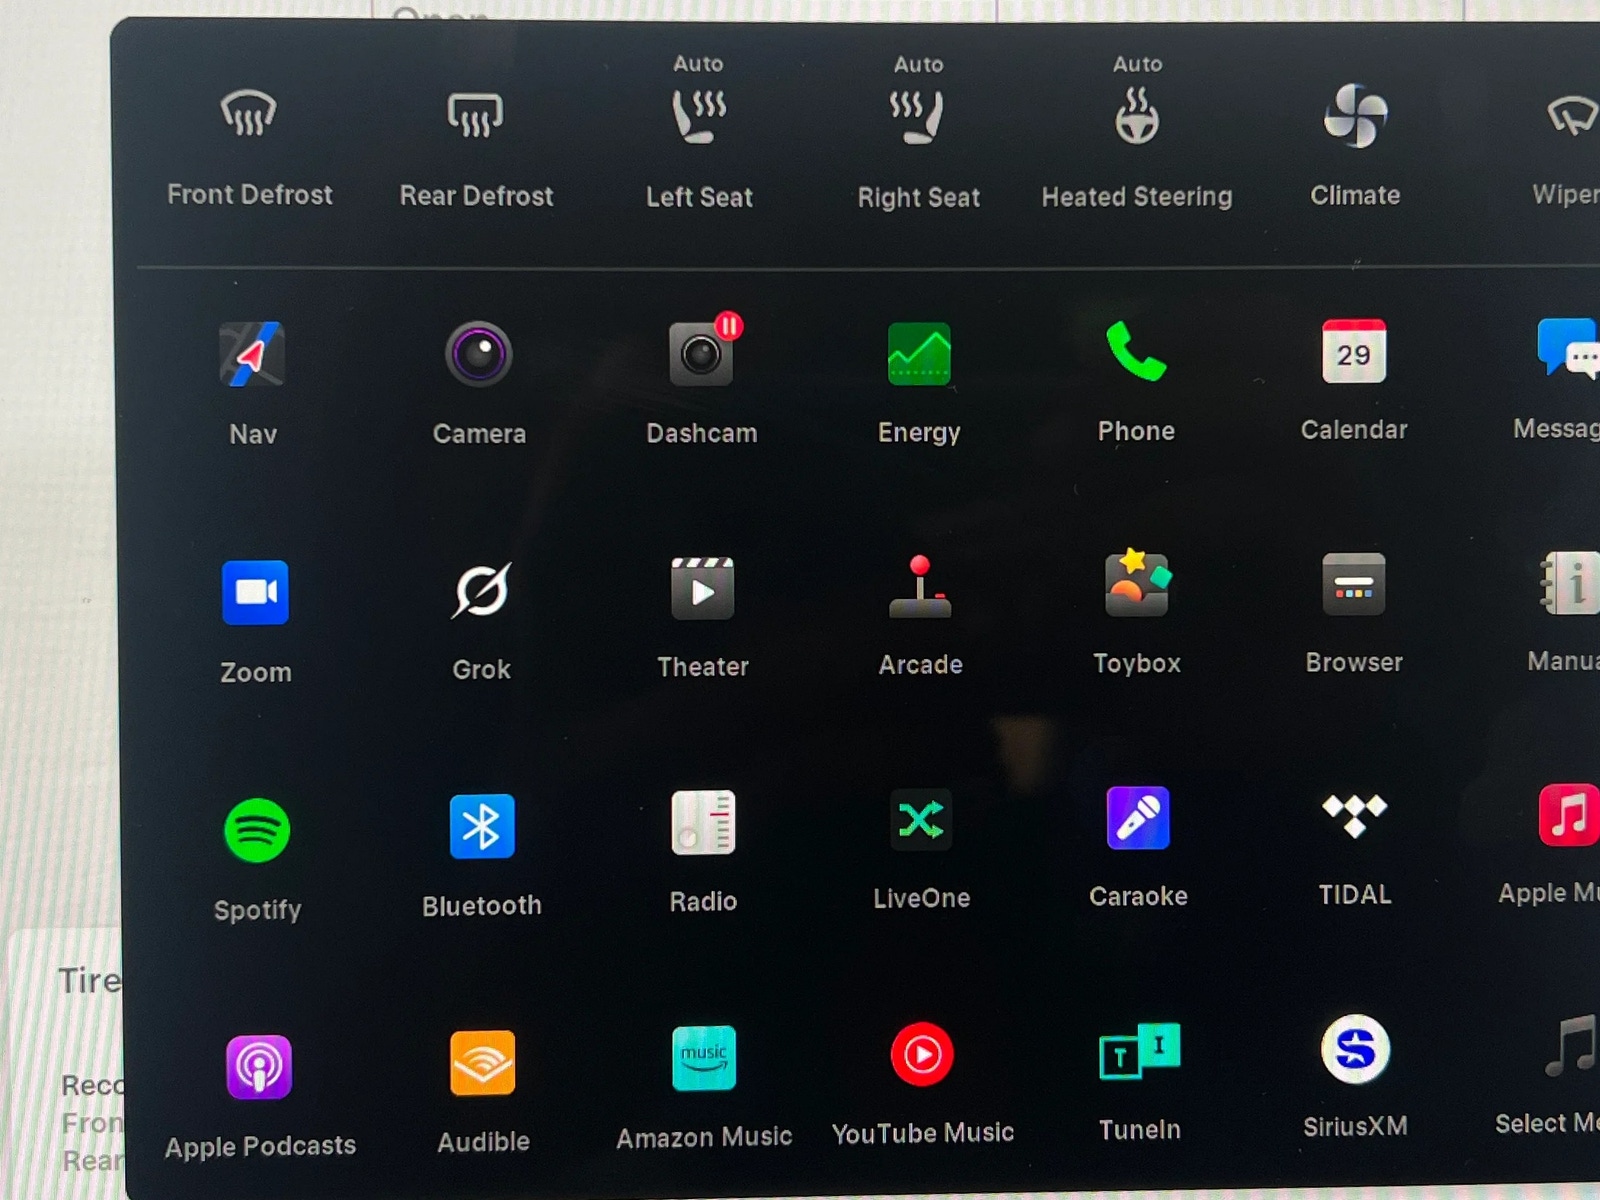1600x1200 pixels.
Task: Toggle Right Seat heater
Action: coord(918,117)
